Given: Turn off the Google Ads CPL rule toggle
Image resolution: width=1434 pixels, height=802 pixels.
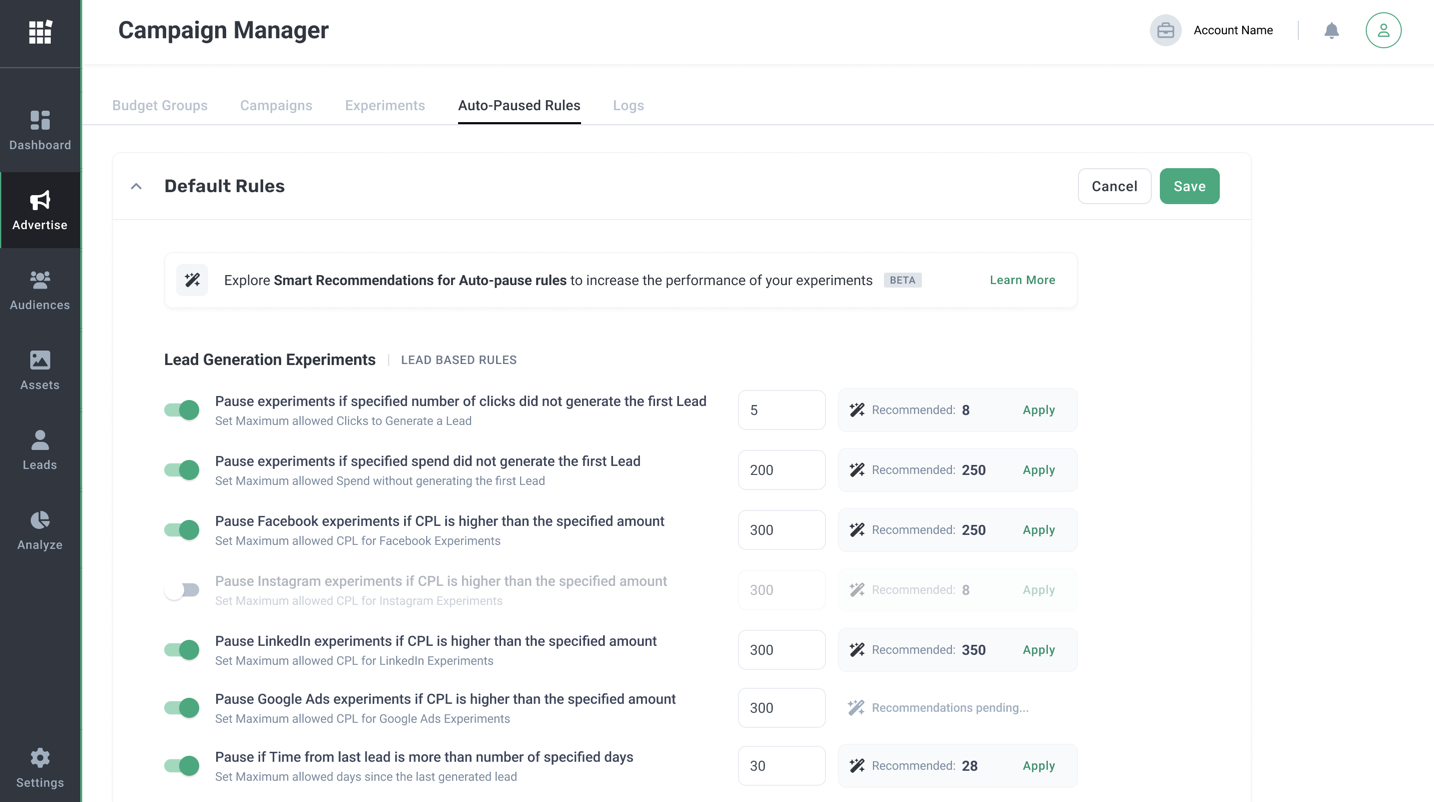Looking at the screenshot, I should [182, 708].
